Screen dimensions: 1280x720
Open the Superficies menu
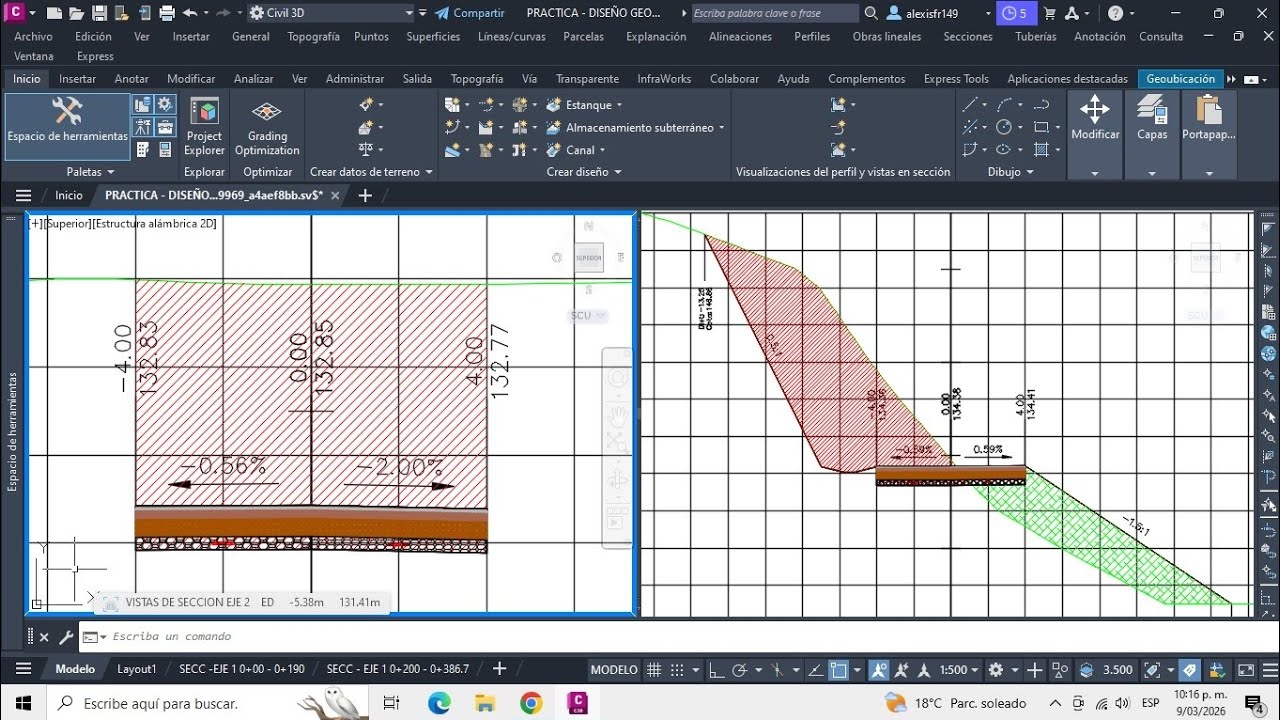pos(433,36)
